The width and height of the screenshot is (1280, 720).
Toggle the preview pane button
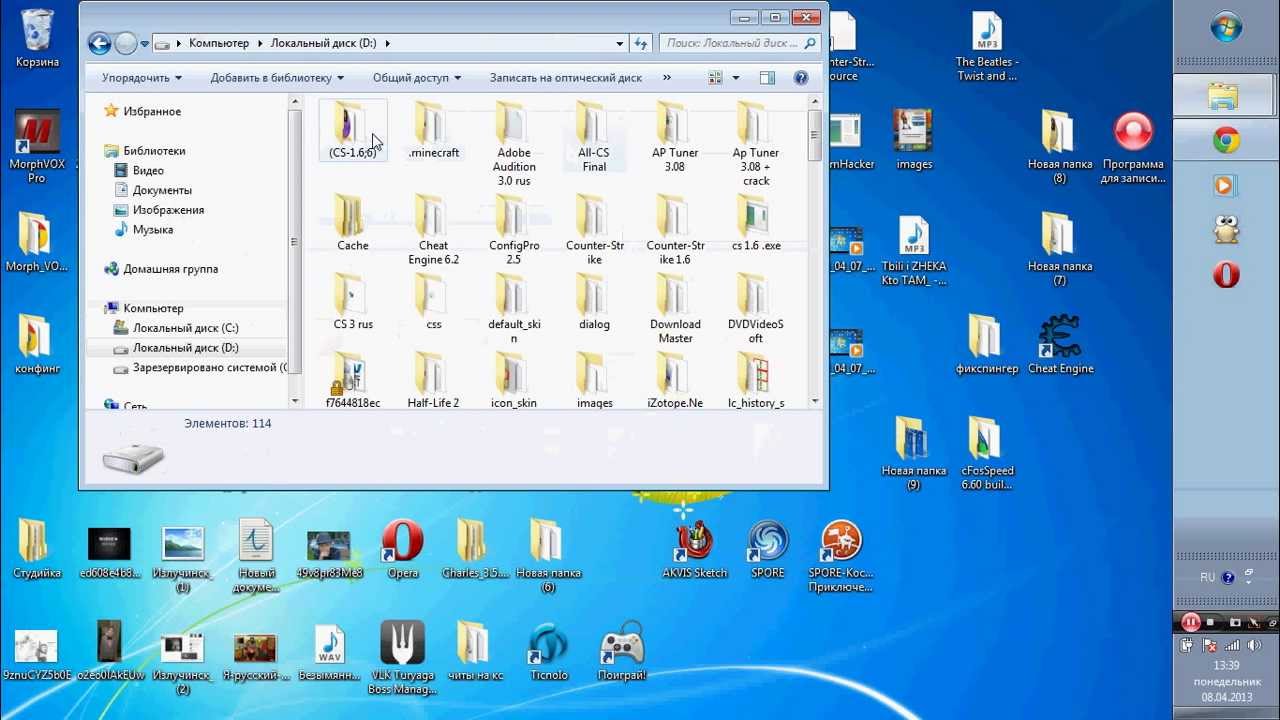point(767,77)
